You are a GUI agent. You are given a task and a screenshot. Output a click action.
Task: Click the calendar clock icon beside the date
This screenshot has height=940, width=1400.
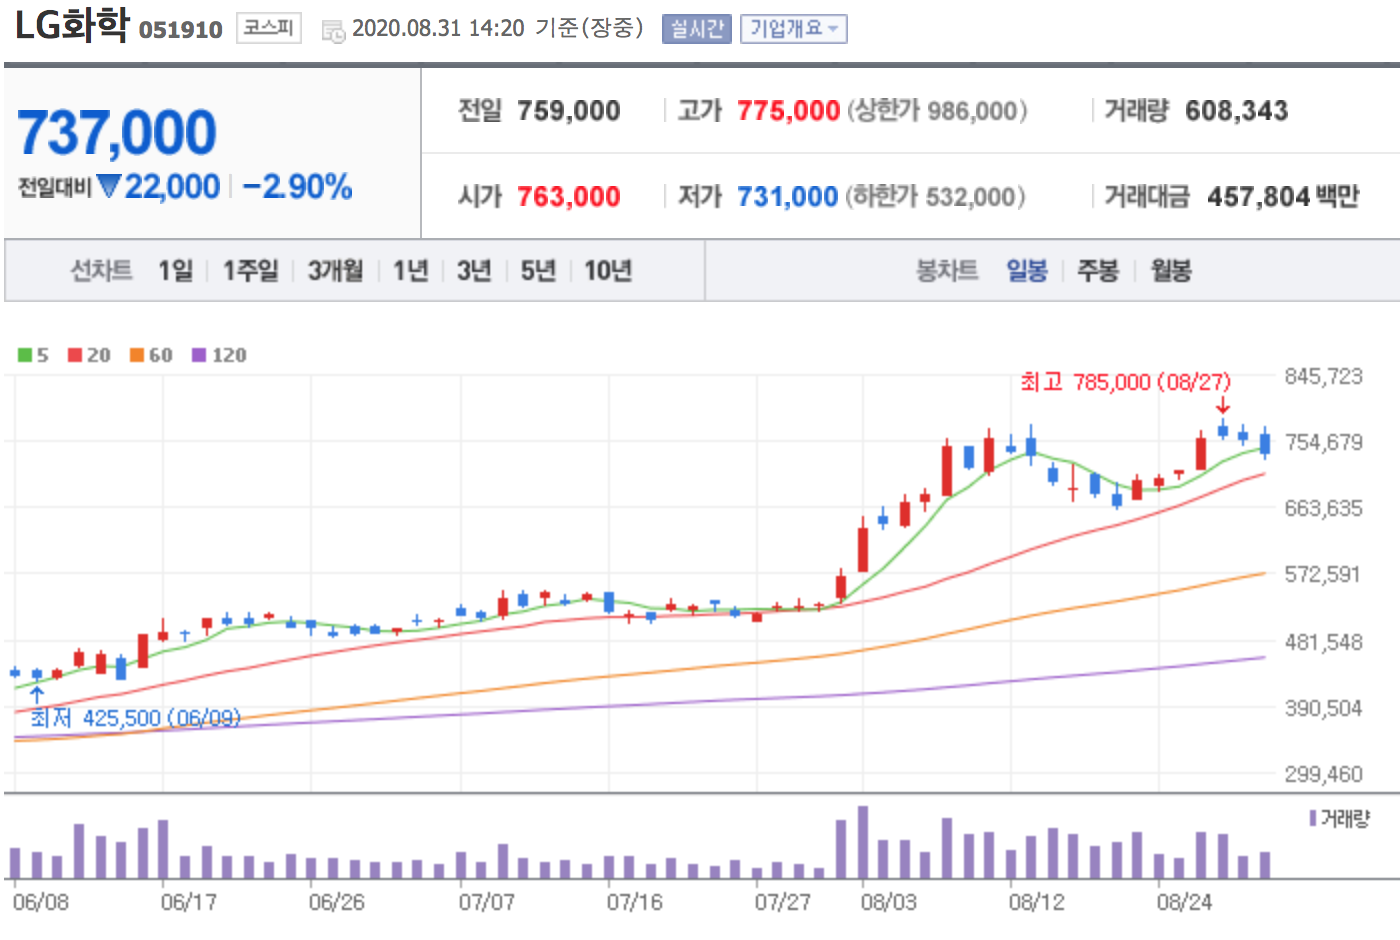tap(333, 31)
